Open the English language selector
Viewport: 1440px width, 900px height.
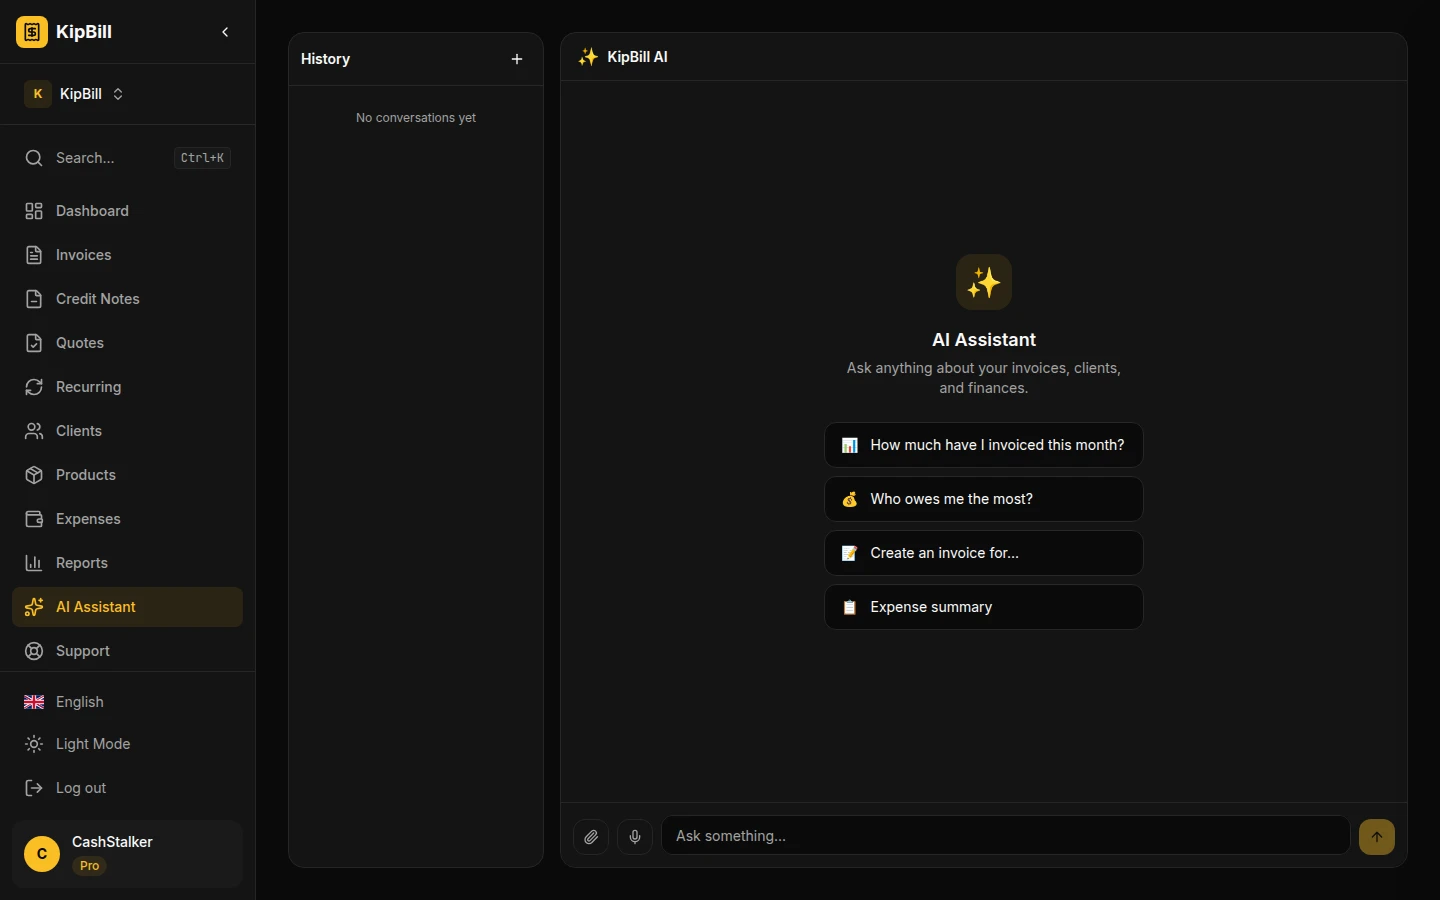[79, 702]
